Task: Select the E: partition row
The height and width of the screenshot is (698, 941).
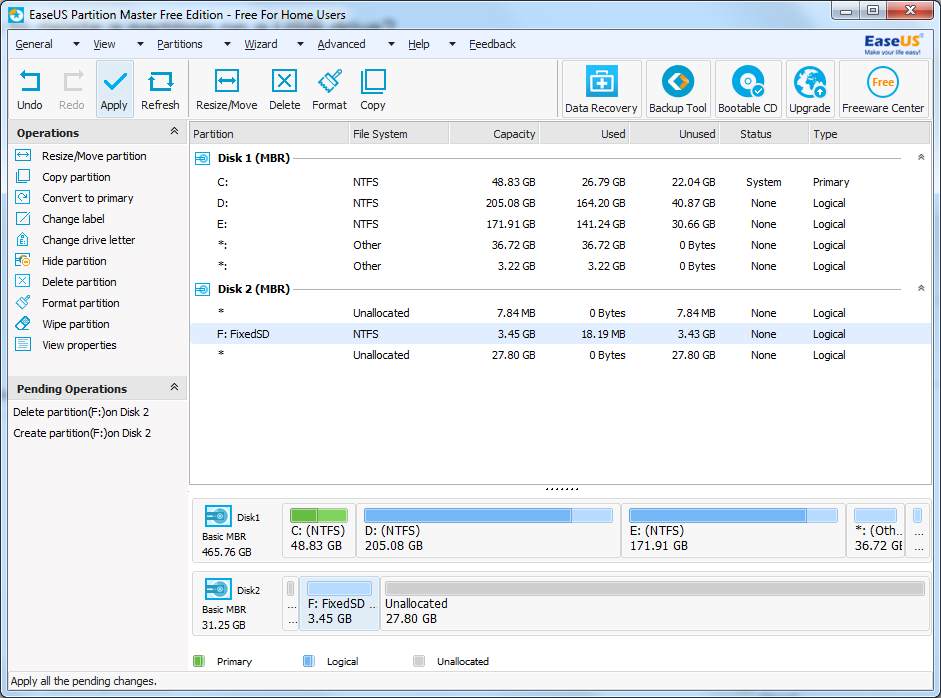Action: (561, 224)
